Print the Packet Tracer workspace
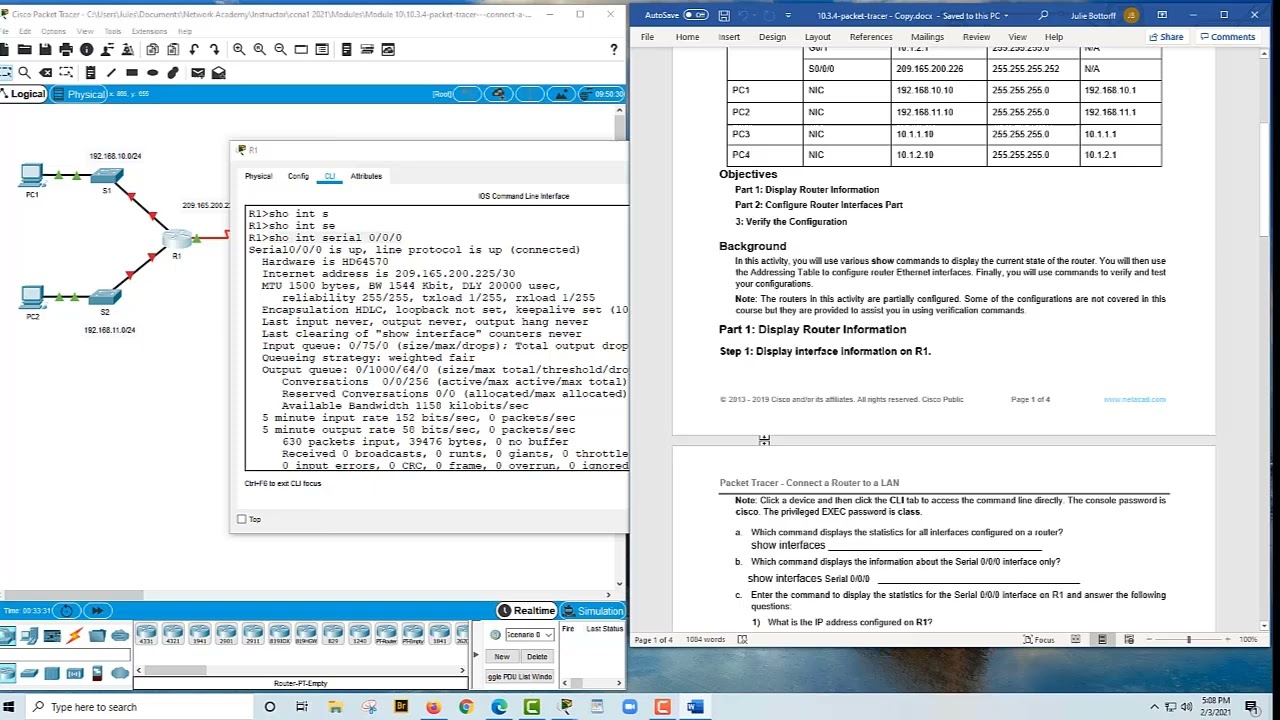The image size is (1280, 720). (66, 49)
